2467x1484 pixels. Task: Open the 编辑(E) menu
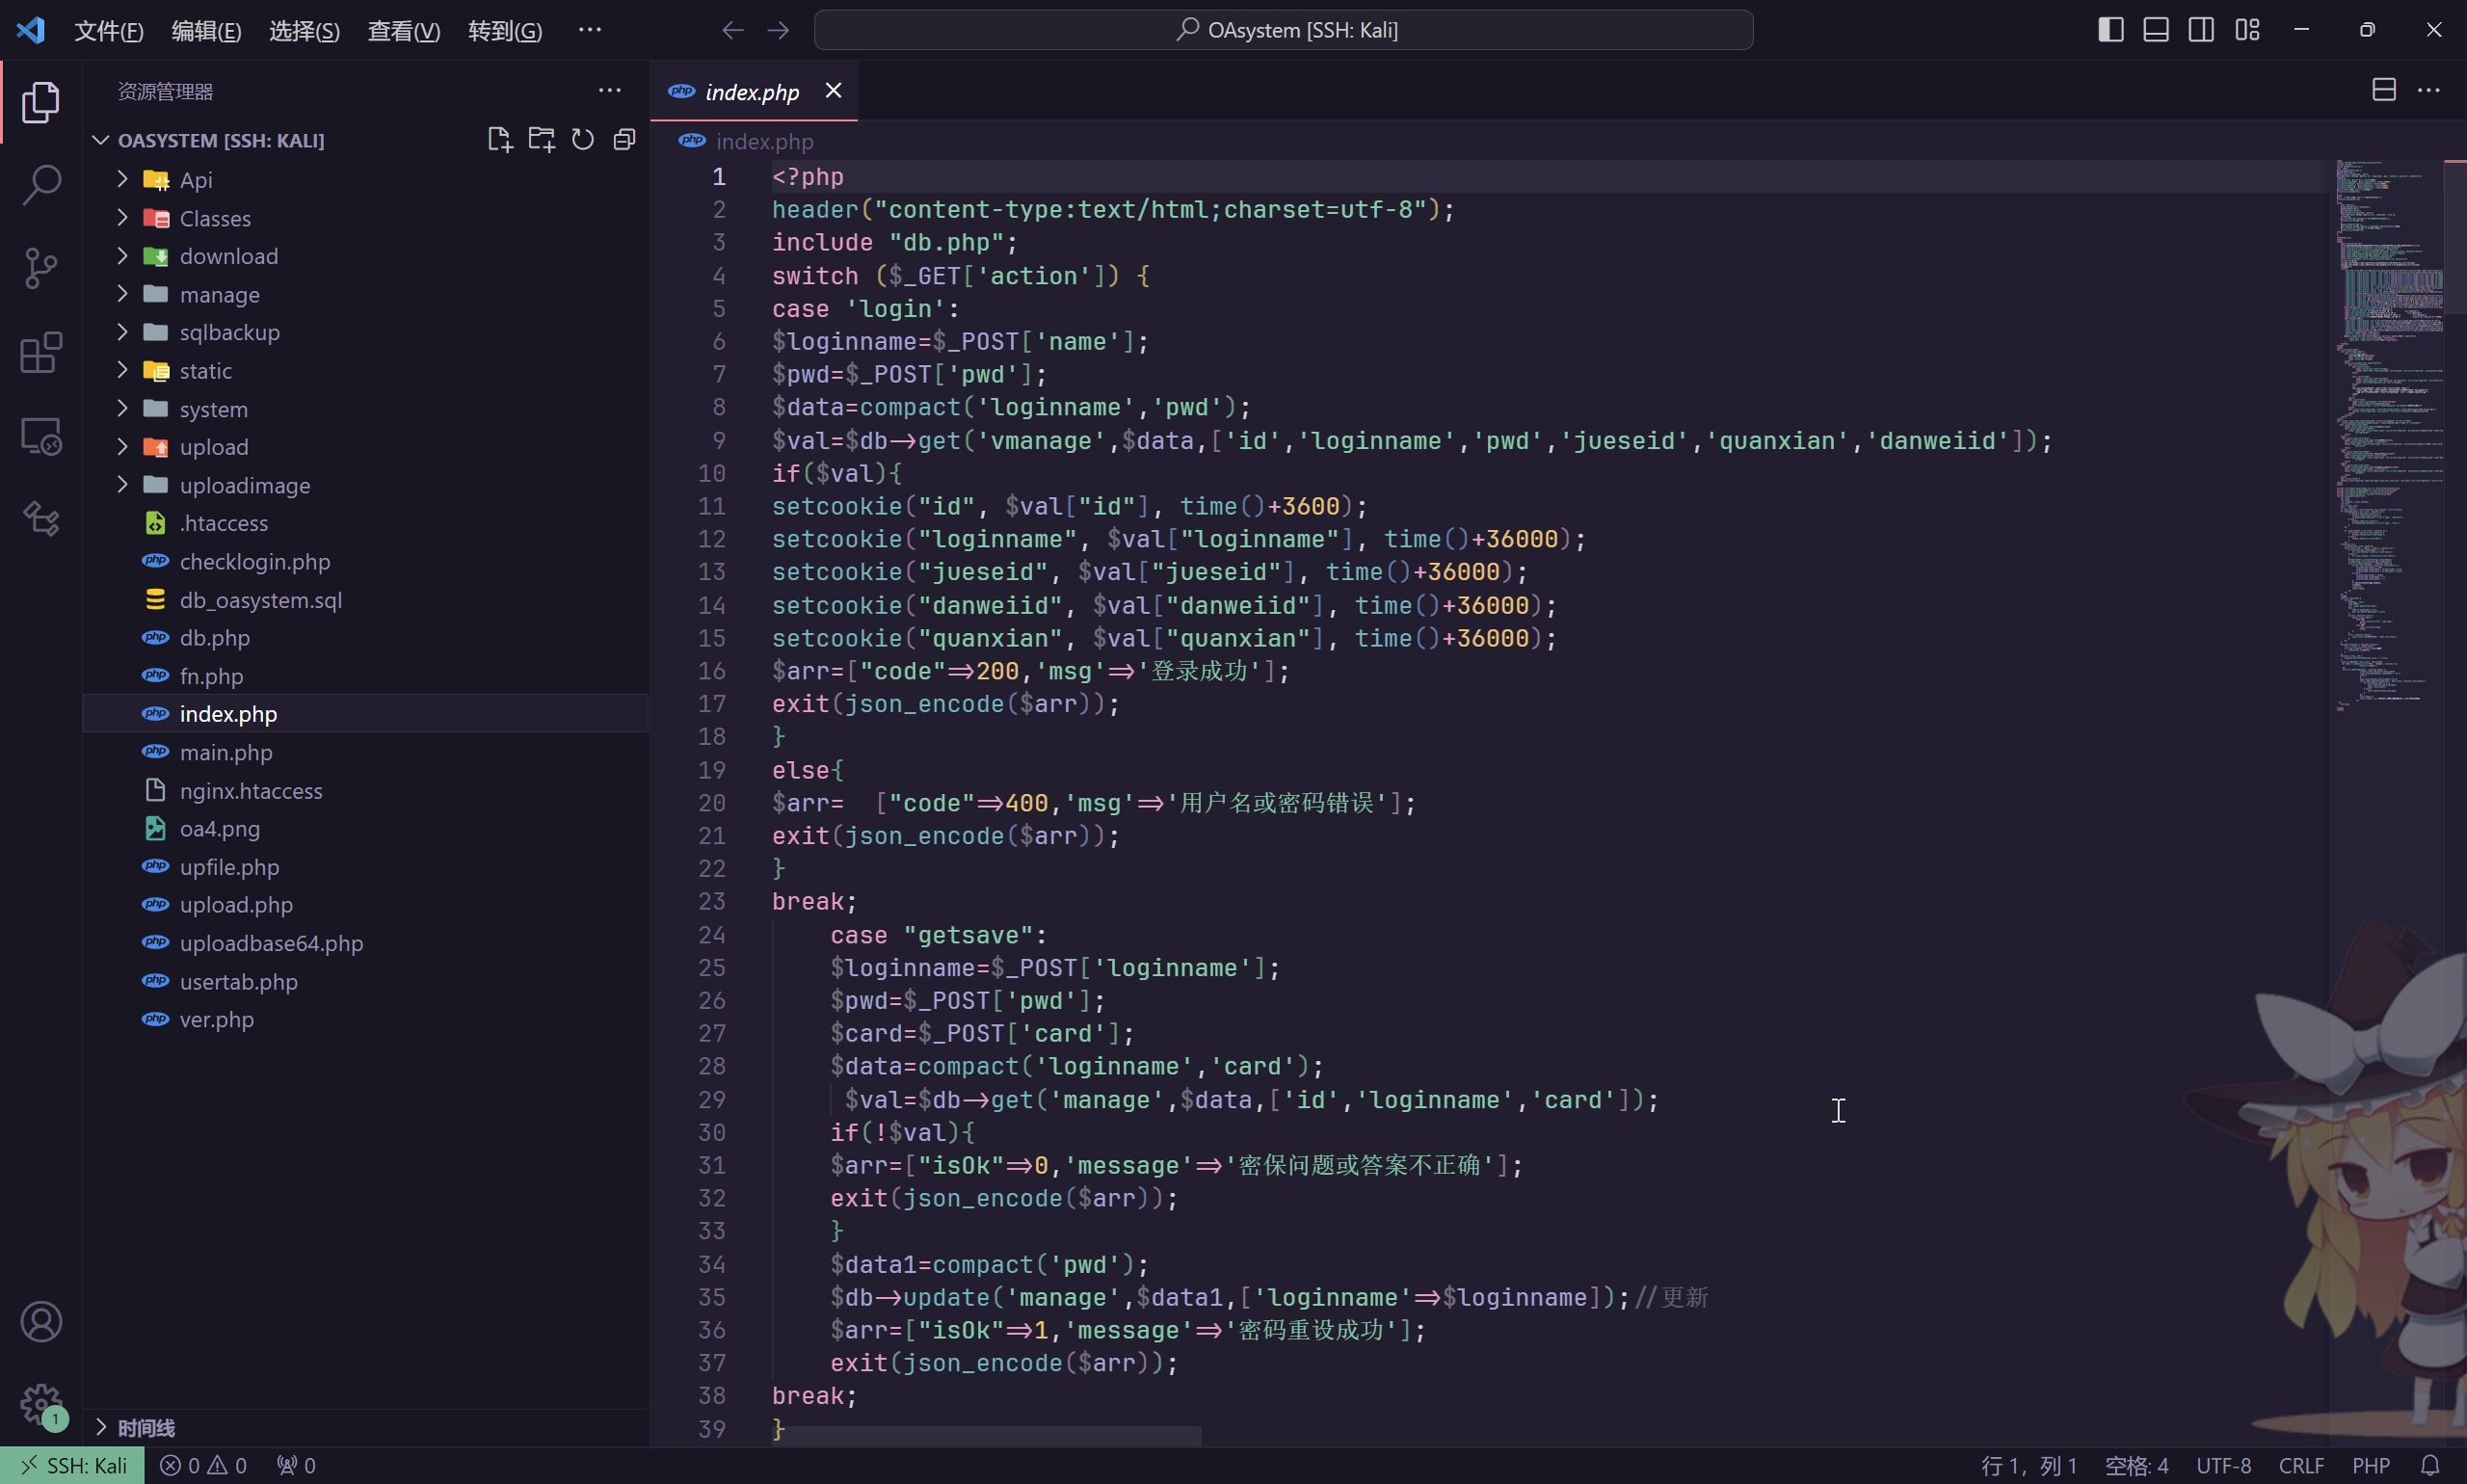point(206,30)
